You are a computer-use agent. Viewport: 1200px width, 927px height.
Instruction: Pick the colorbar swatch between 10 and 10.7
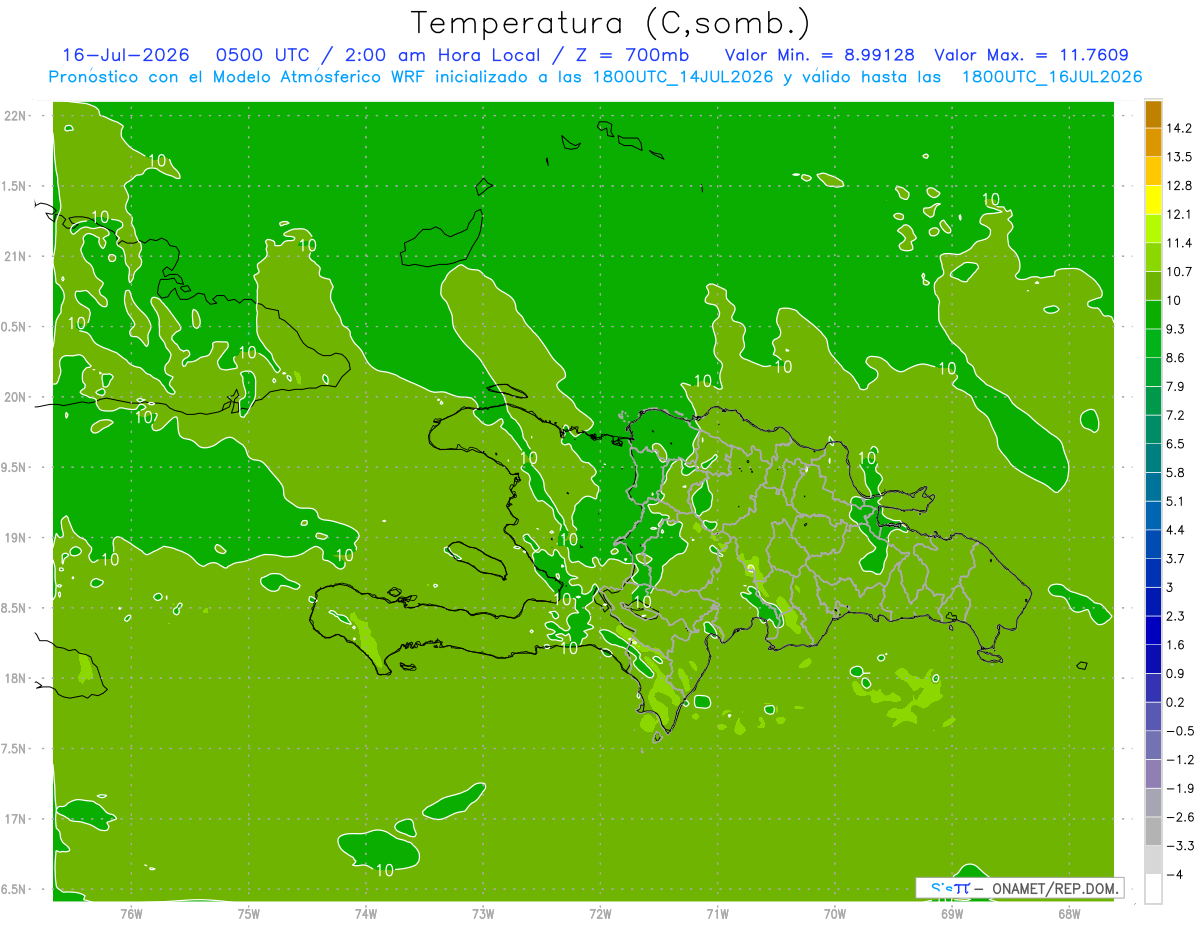(x=1153, y=286)
